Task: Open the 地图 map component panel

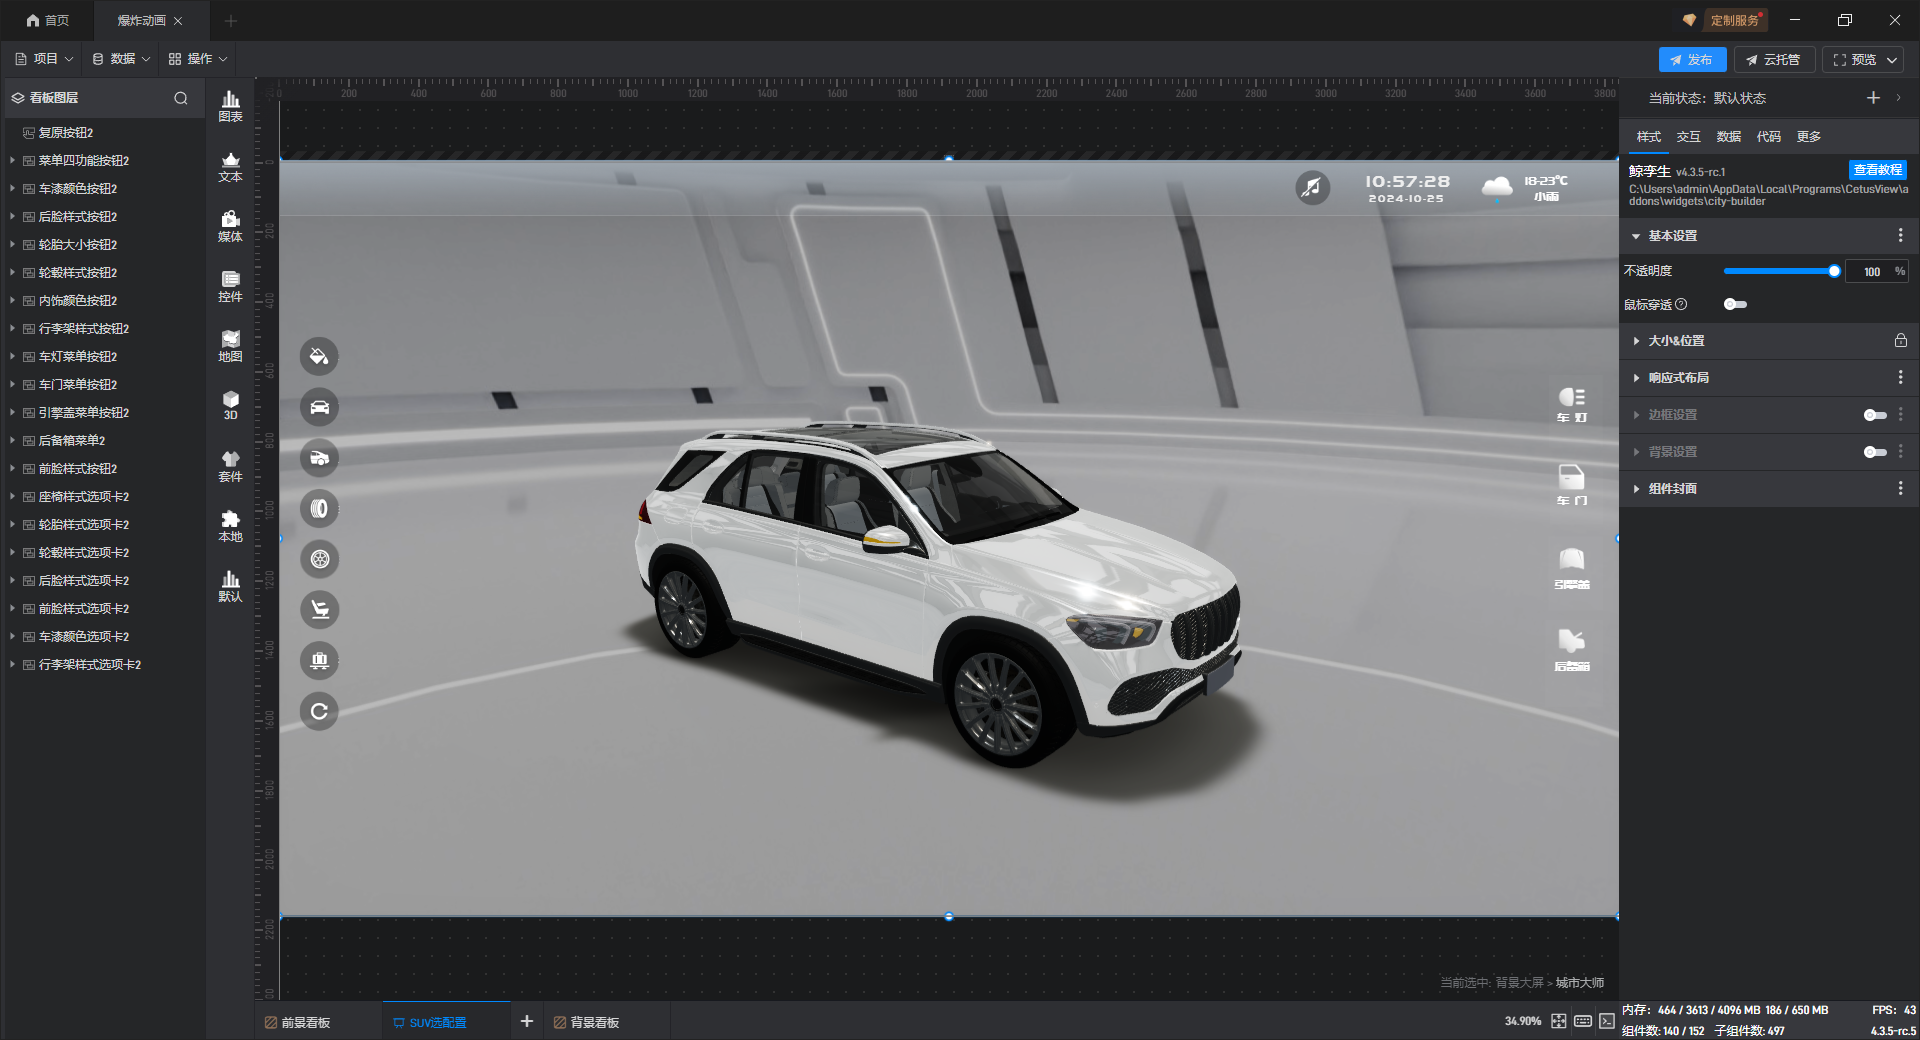Action: tap(230, 346)
